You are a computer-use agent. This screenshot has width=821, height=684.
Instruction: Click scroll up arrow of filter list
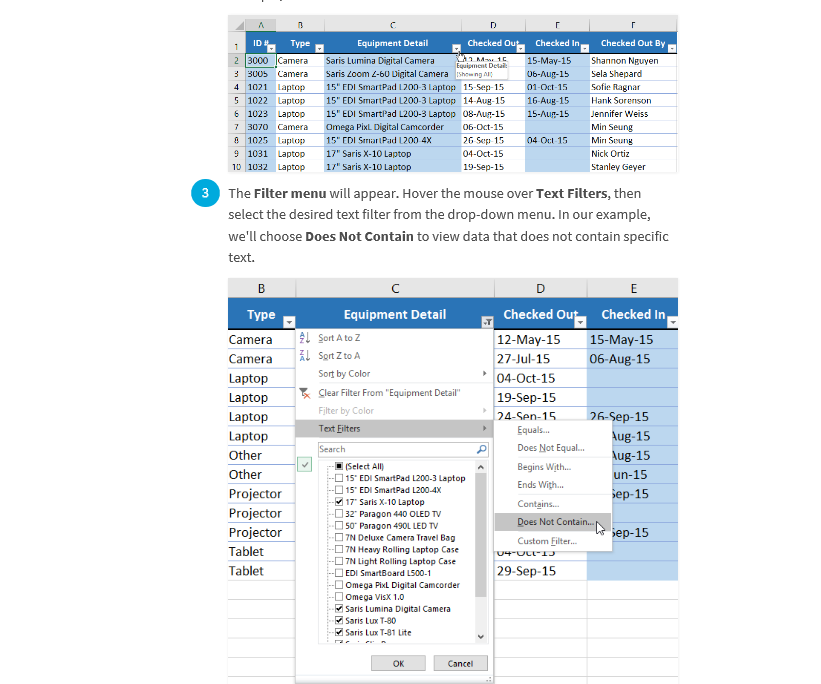tap(481, 467)
